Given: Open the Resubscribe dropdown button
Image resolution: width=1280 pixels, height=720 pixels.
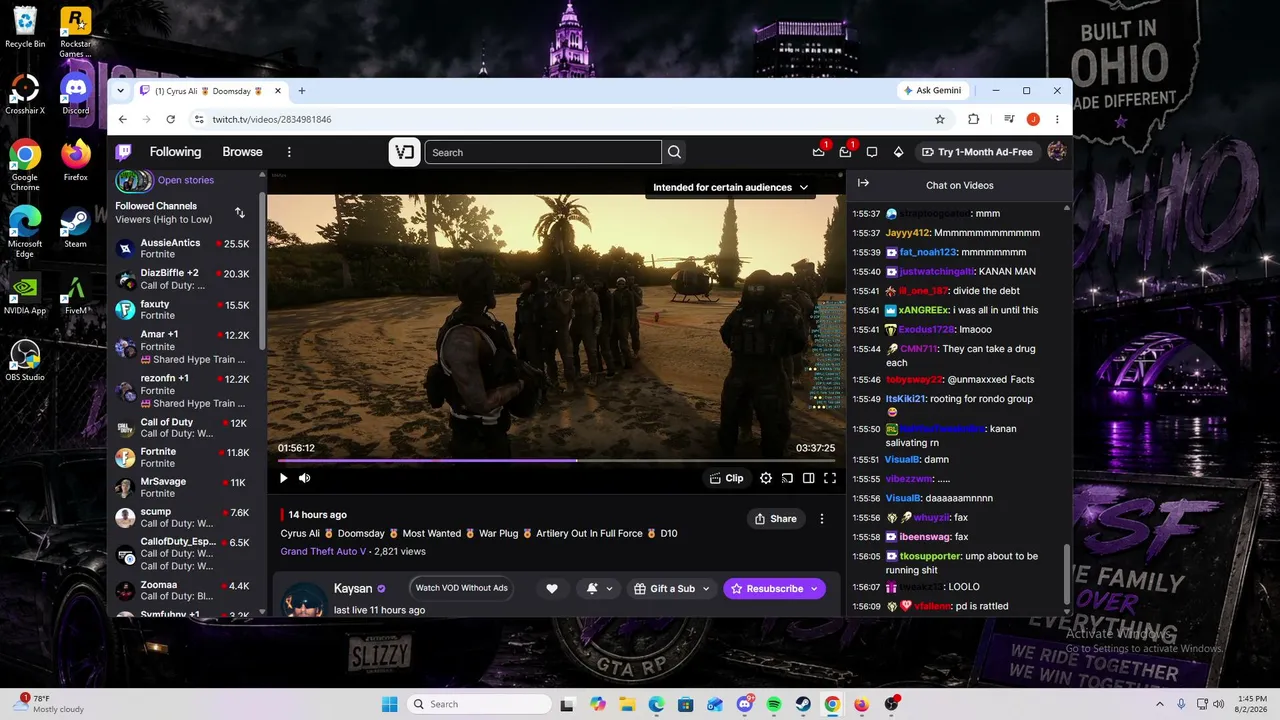Looking at the screenshot, I should tap(775, 589).
